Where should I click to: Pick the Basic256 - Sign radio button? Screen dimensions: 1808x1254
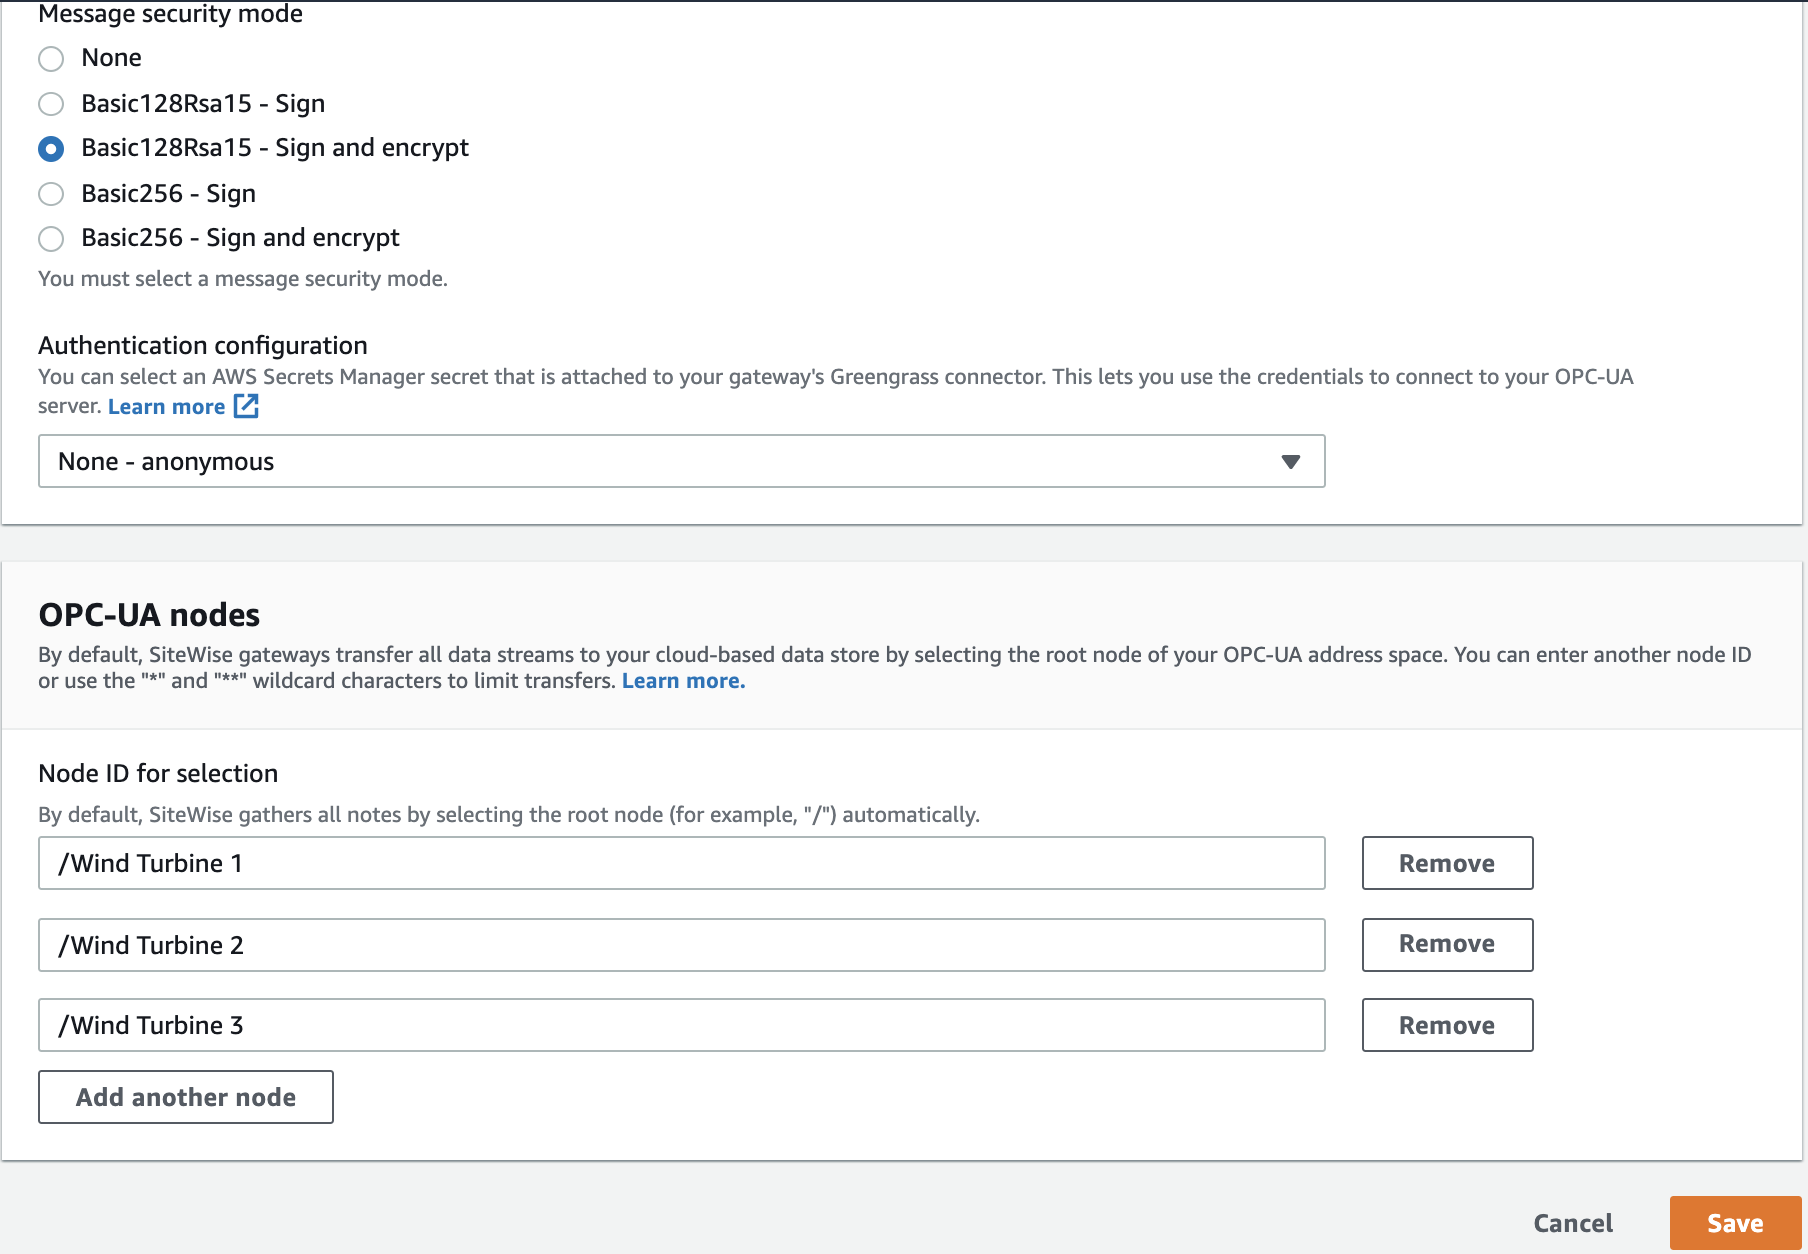51,194
